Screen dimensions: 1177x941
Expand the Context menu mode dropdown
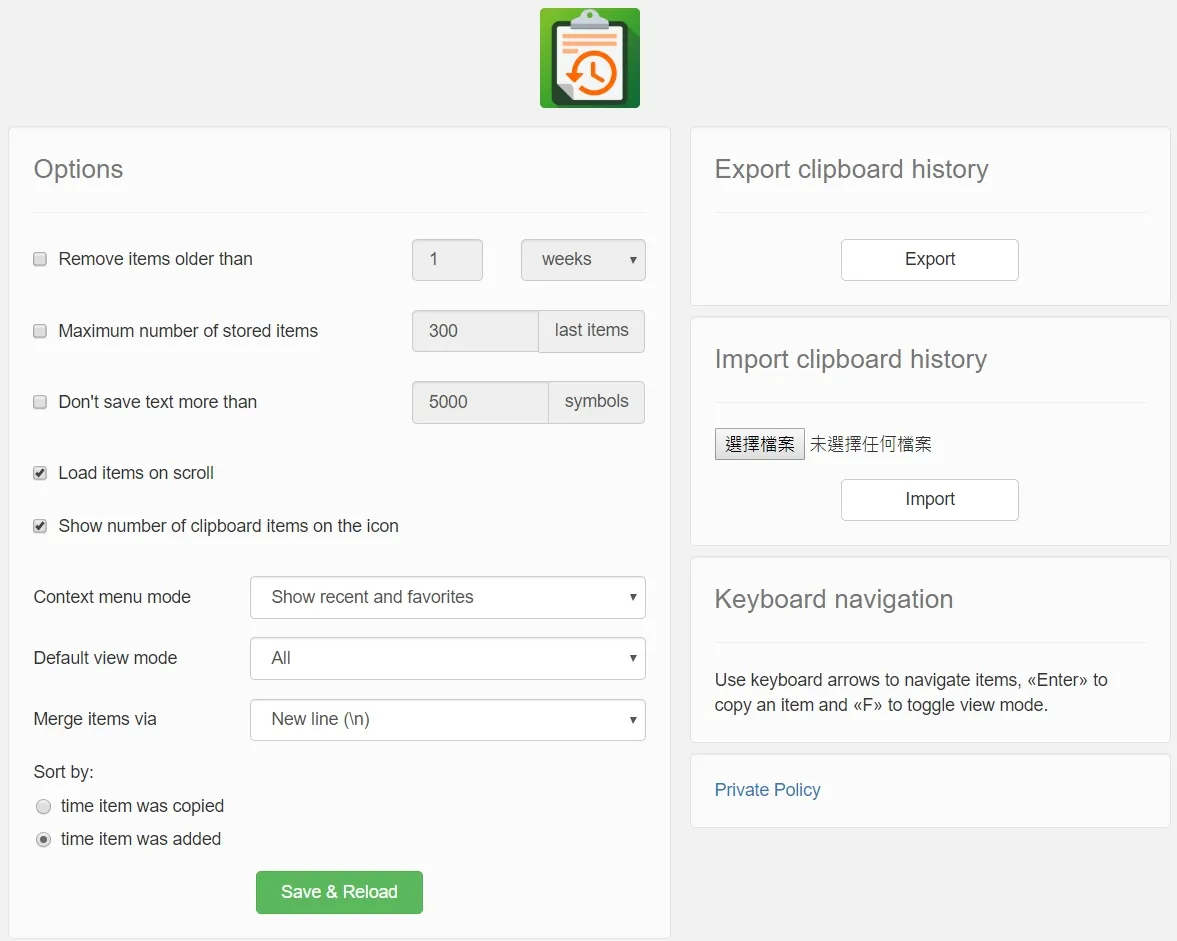[447, 597]
